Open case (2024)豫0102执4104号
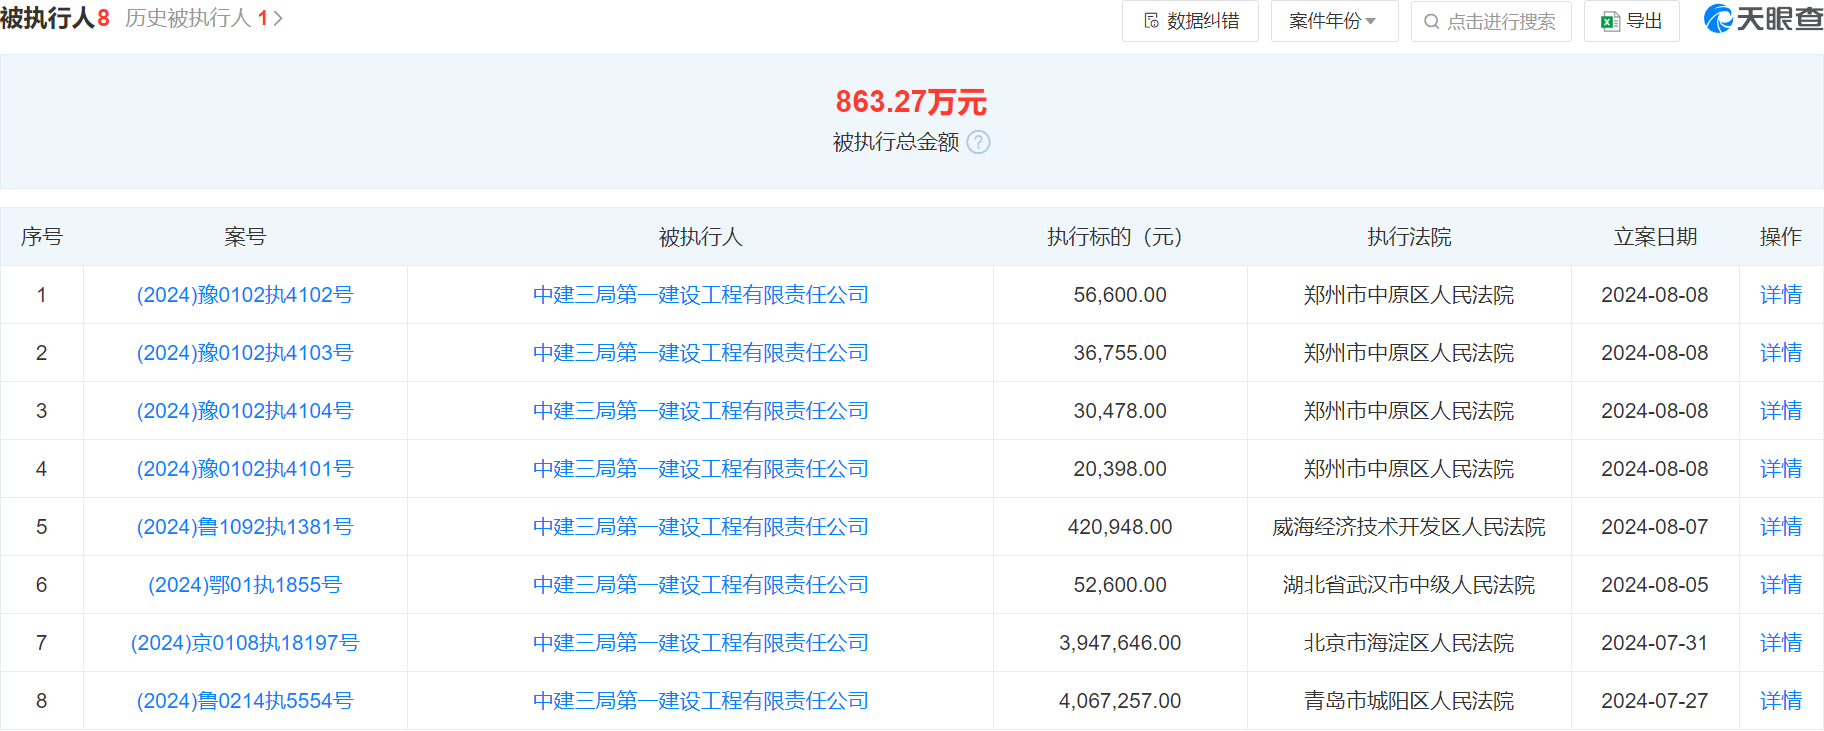Viewport: 1824px width, 731px height. pos(245,411)
